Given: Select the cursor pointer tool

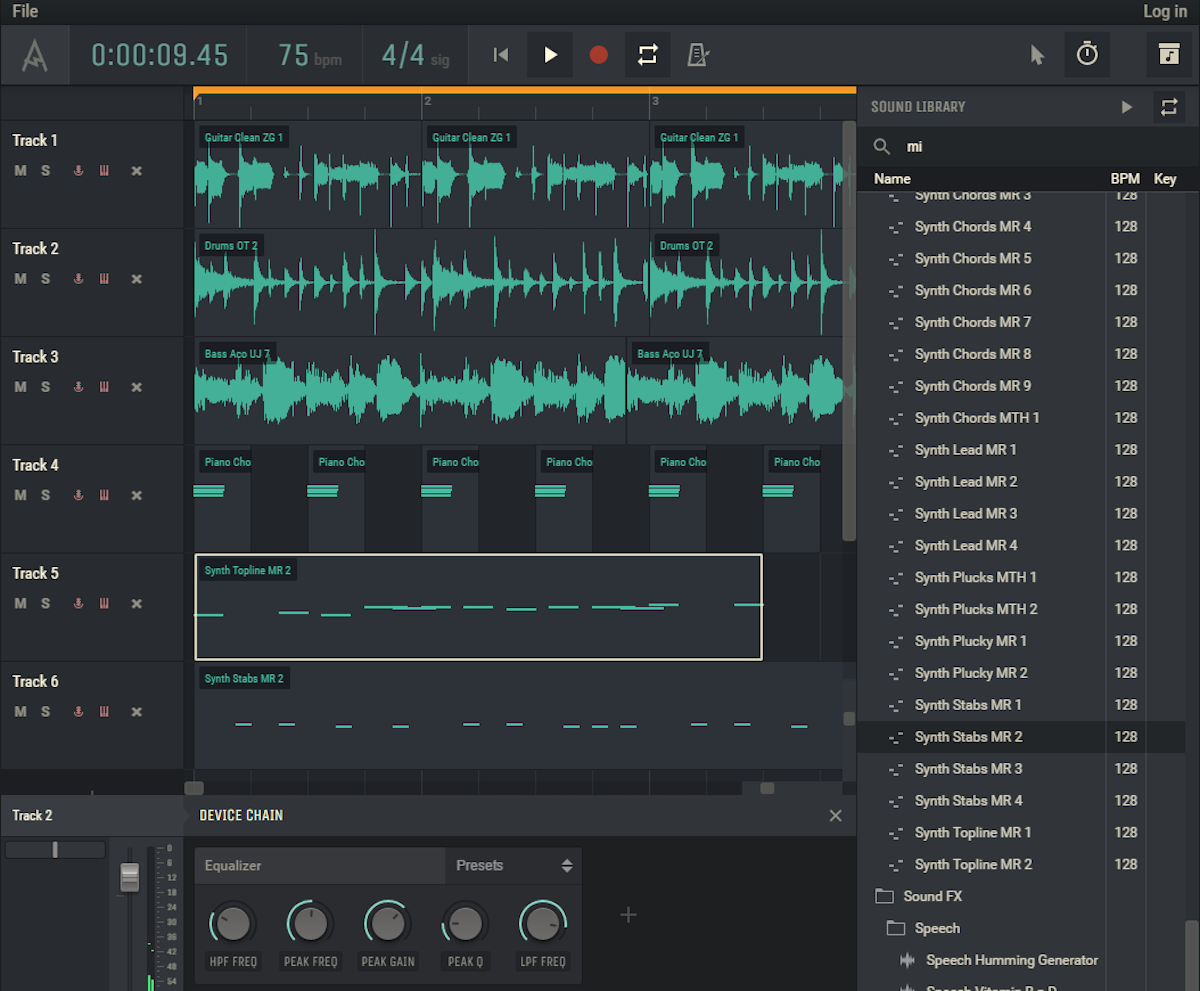Looking at the screenshot, I should [1037, 55].
